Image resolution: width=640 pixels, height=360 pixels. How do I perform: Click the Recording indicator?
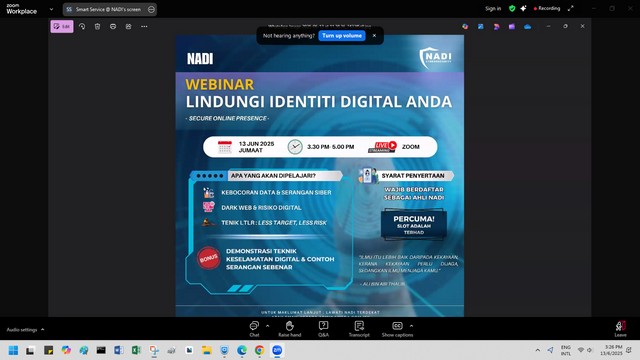(547, 8)
